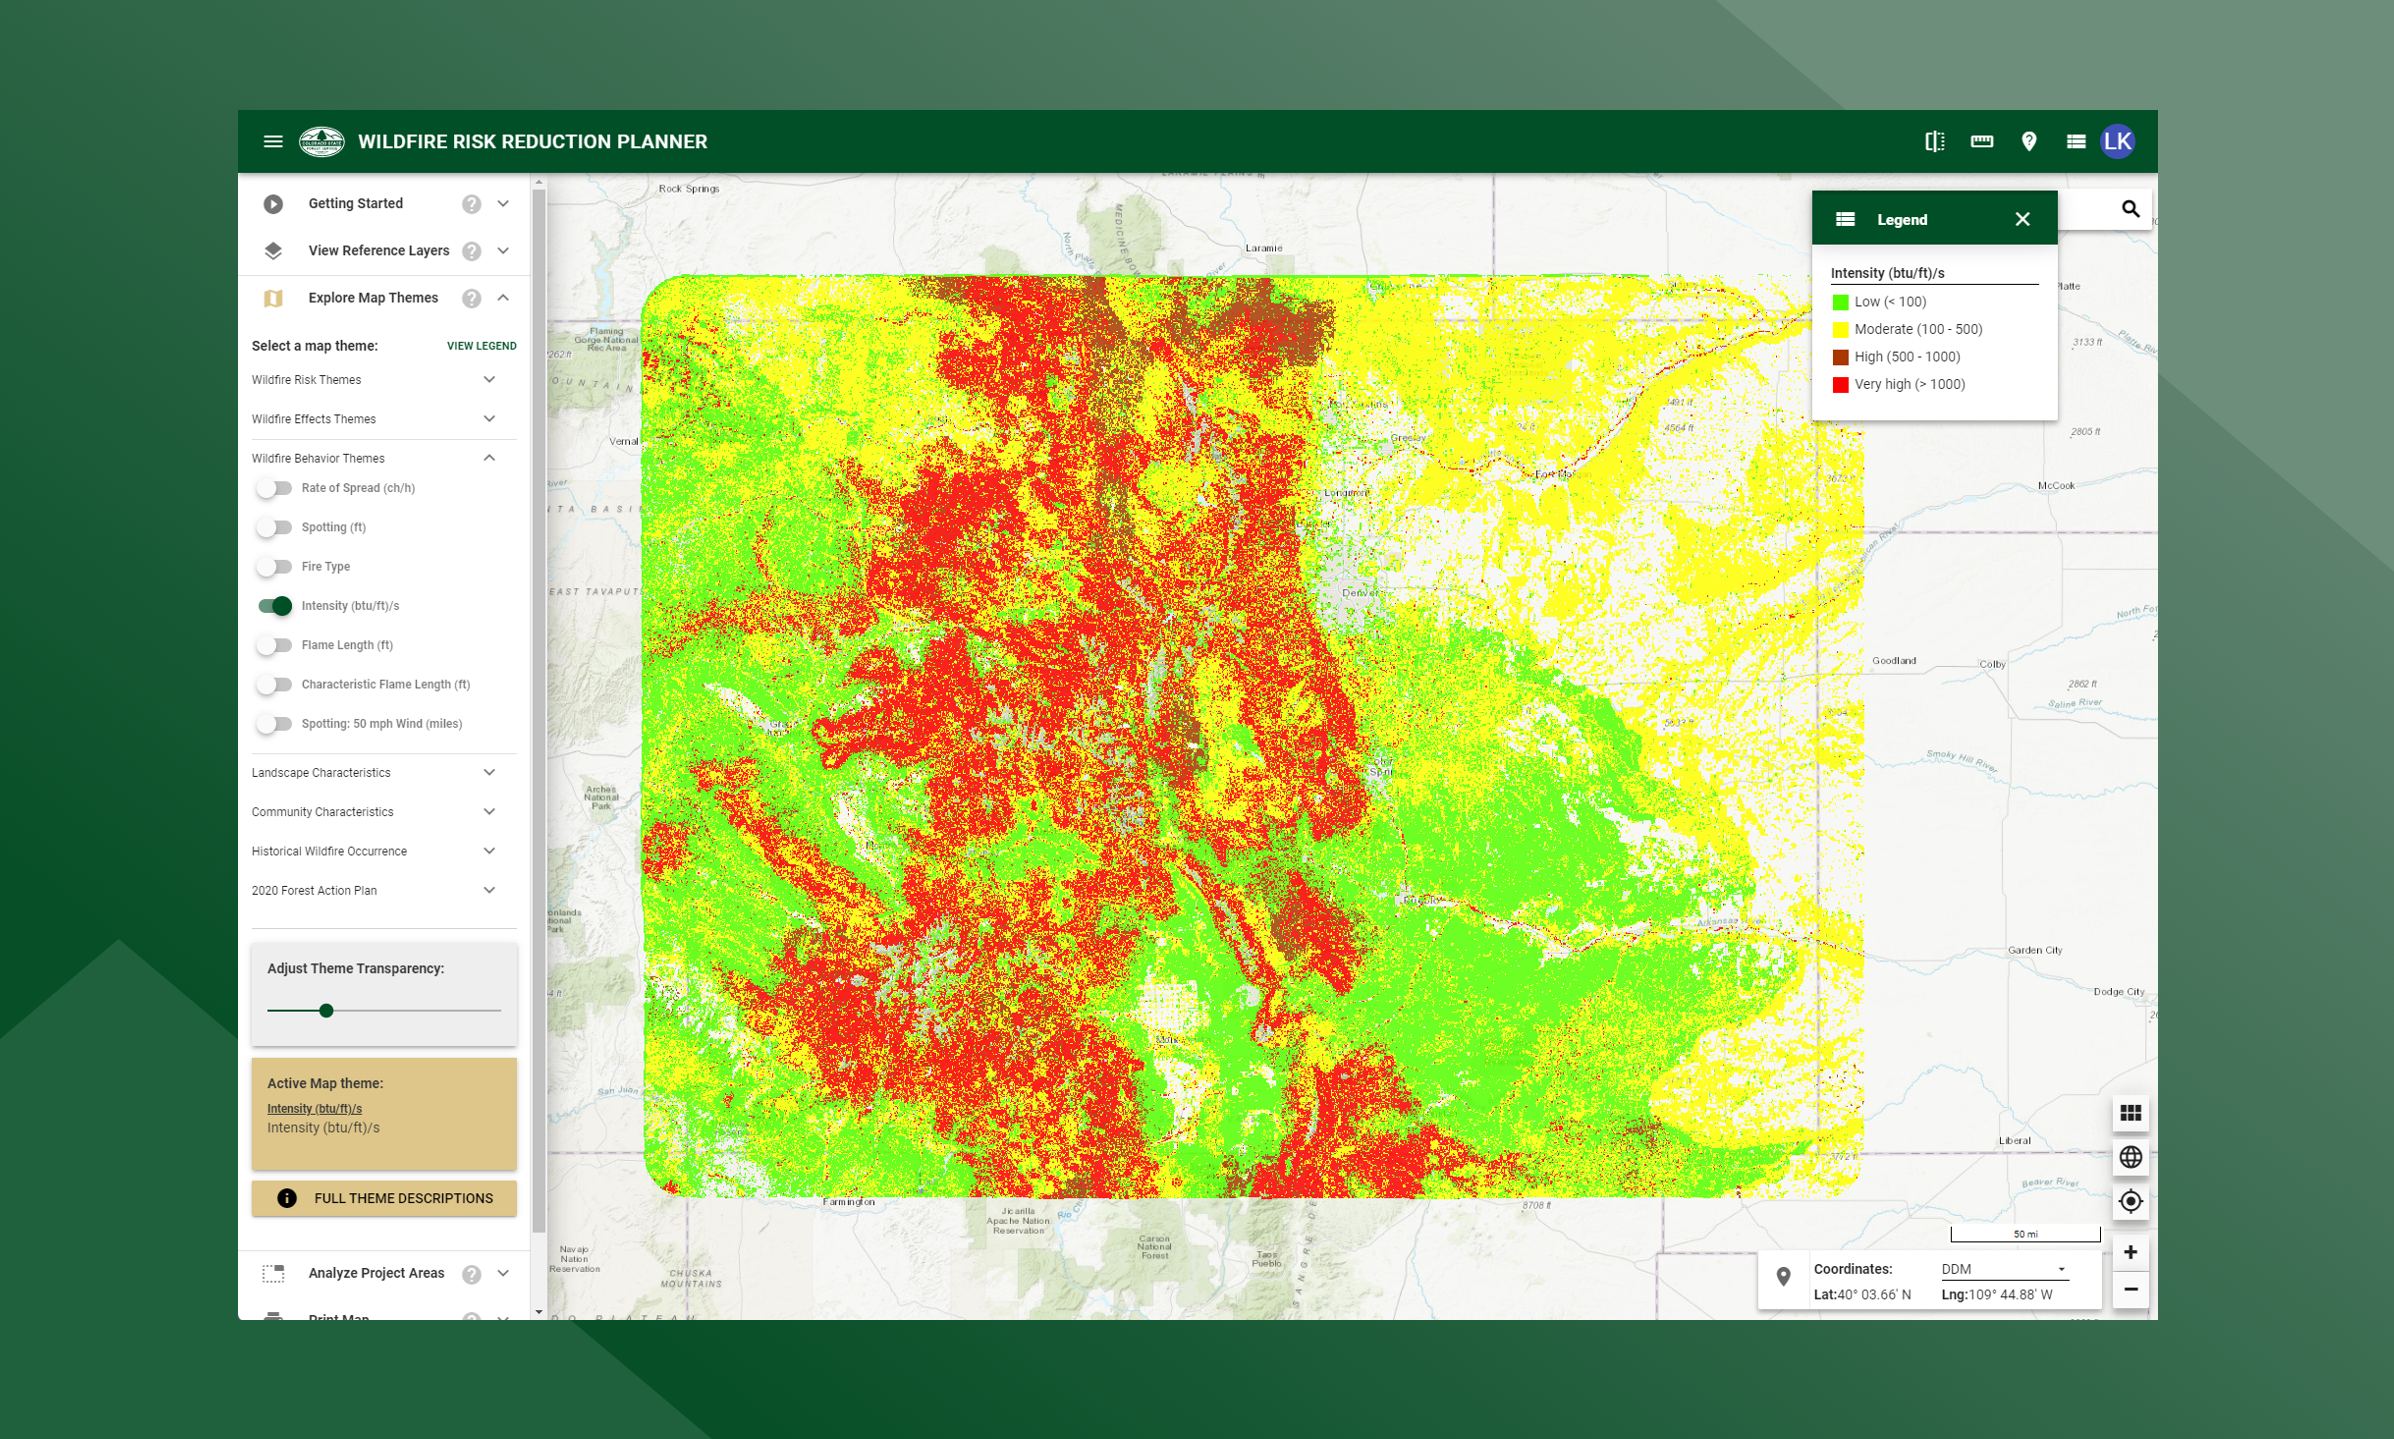Click the Wildfire Risk Reduction Planner title
The width and height of the screenshot is (2394, 1439).
click(x=532, y=142)
